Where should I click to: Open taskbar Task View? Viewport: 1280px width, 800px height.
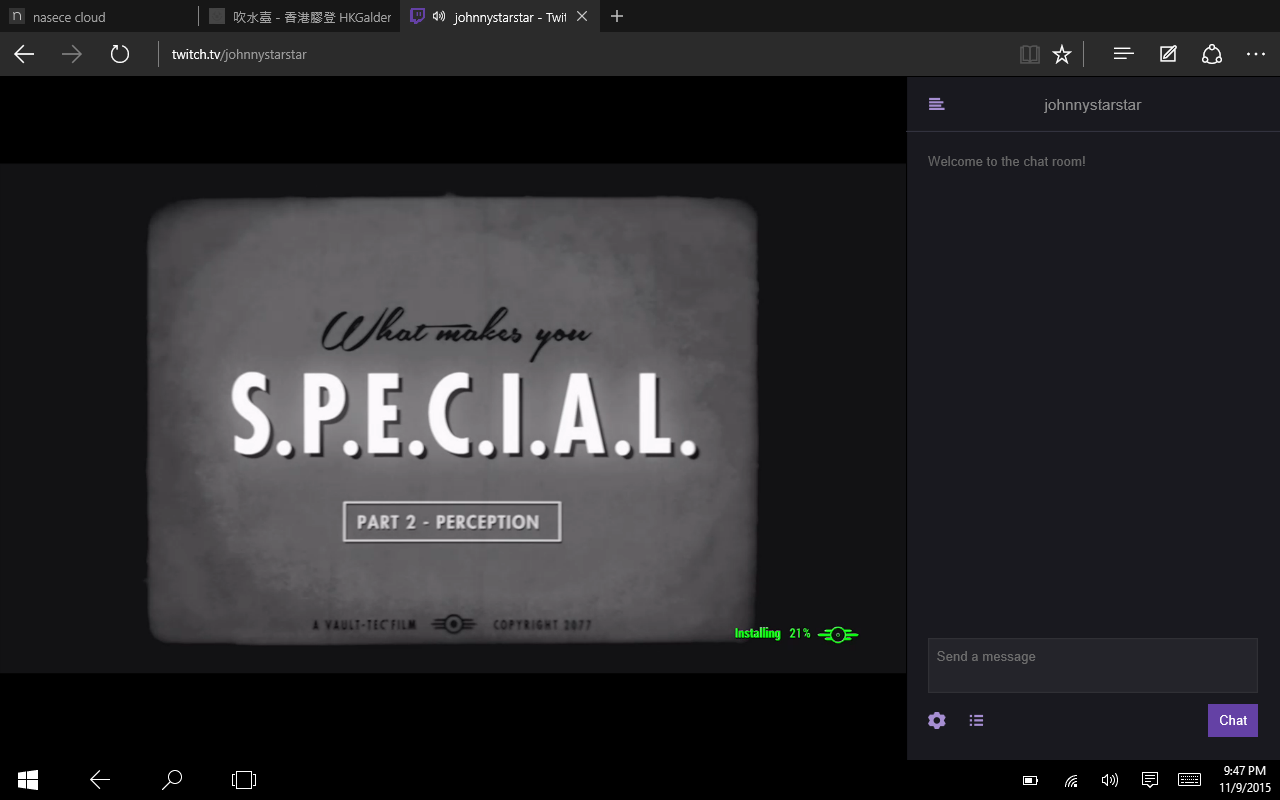244,779
